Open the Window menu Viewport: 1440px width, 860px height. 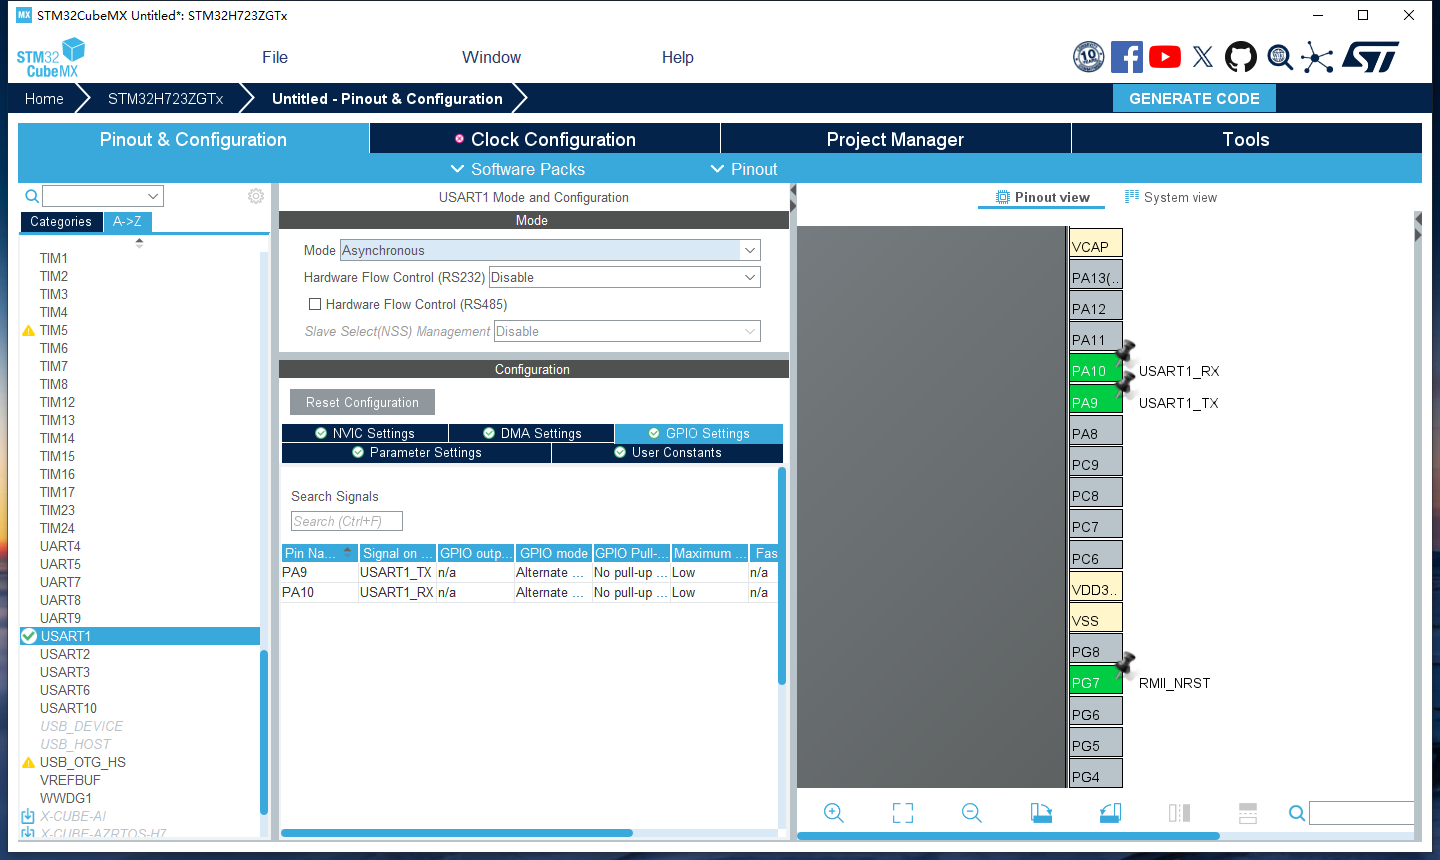tap(491, 57)
